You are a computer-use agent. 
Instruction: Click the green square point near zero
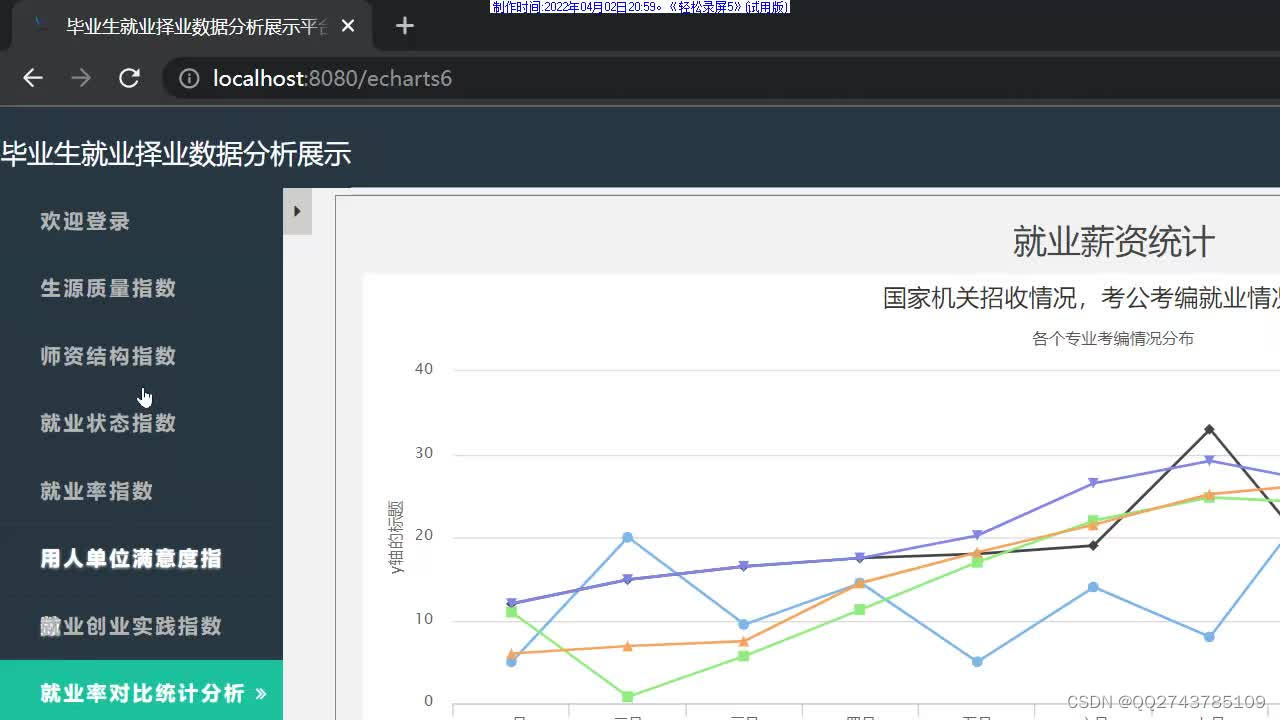coord(627,696)
